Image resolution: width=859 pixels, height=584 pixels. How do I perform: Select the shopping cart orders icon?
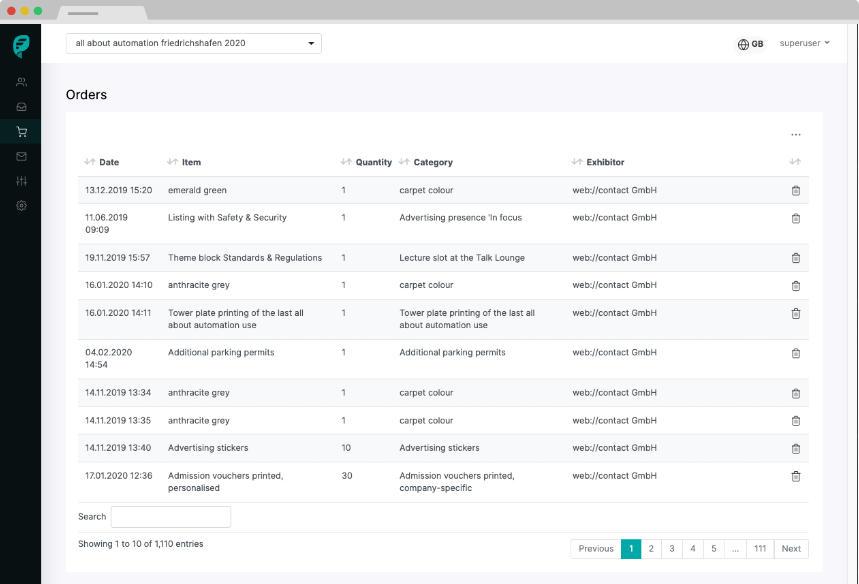[21, 131]
